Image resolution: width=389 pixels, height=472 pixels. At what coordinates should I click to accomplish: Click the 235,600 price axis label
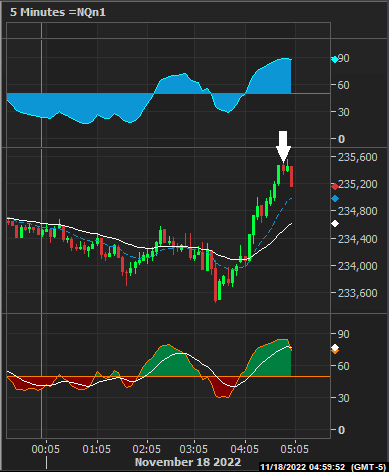[358, 157]
